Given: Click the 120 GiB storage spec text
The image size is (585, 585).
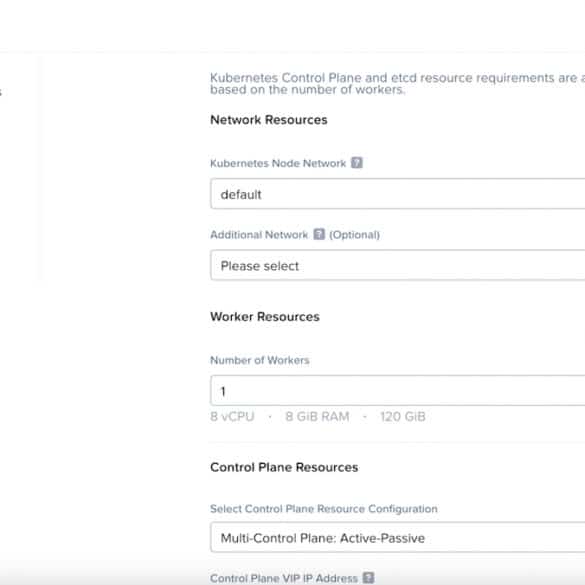Looking at the screenshot, I should (403, 416).
